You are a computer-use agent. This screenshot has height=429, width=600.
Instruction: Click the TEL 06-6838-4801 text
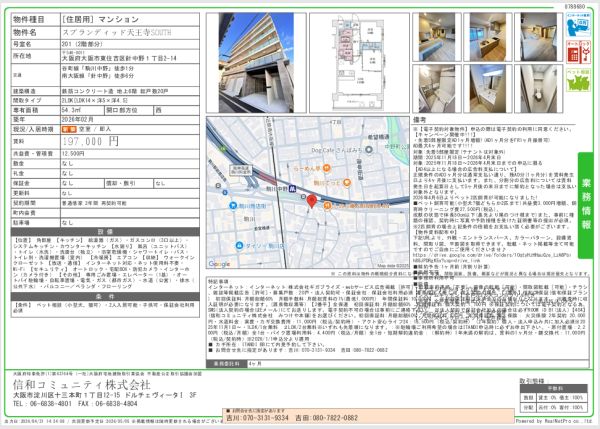[42, 404]
